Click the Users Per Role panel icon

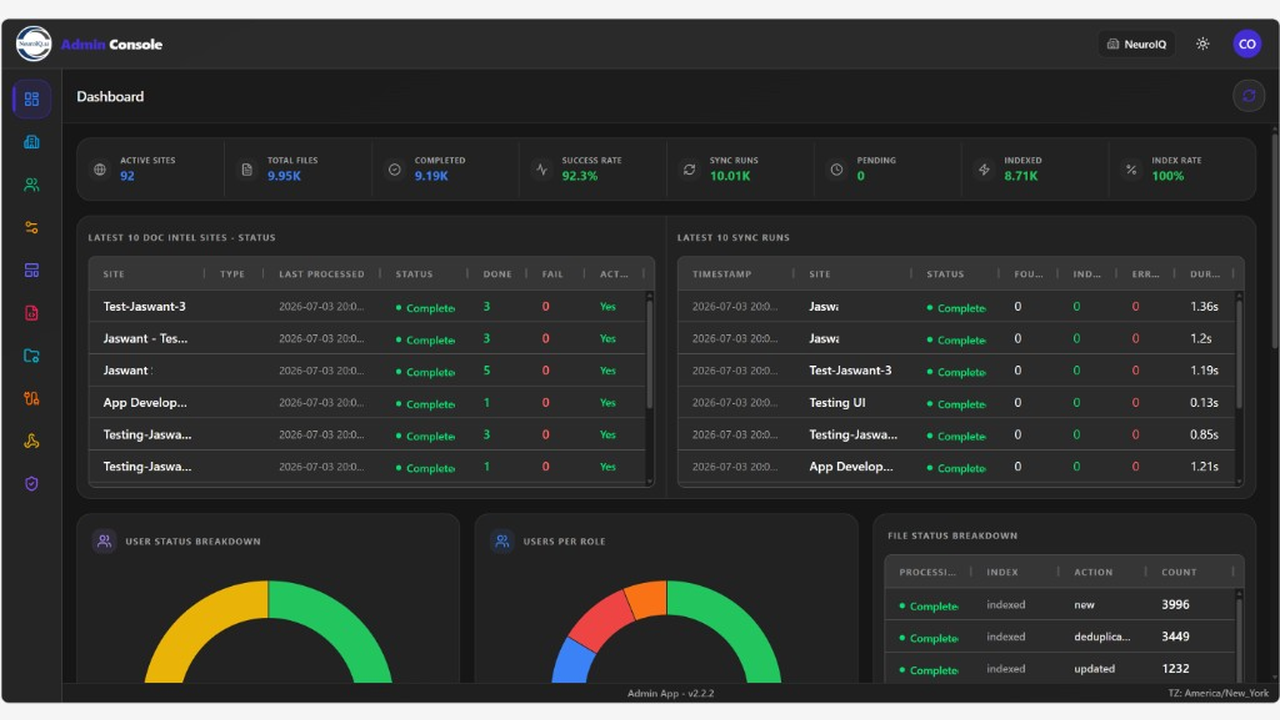click(x=502, y=541)
